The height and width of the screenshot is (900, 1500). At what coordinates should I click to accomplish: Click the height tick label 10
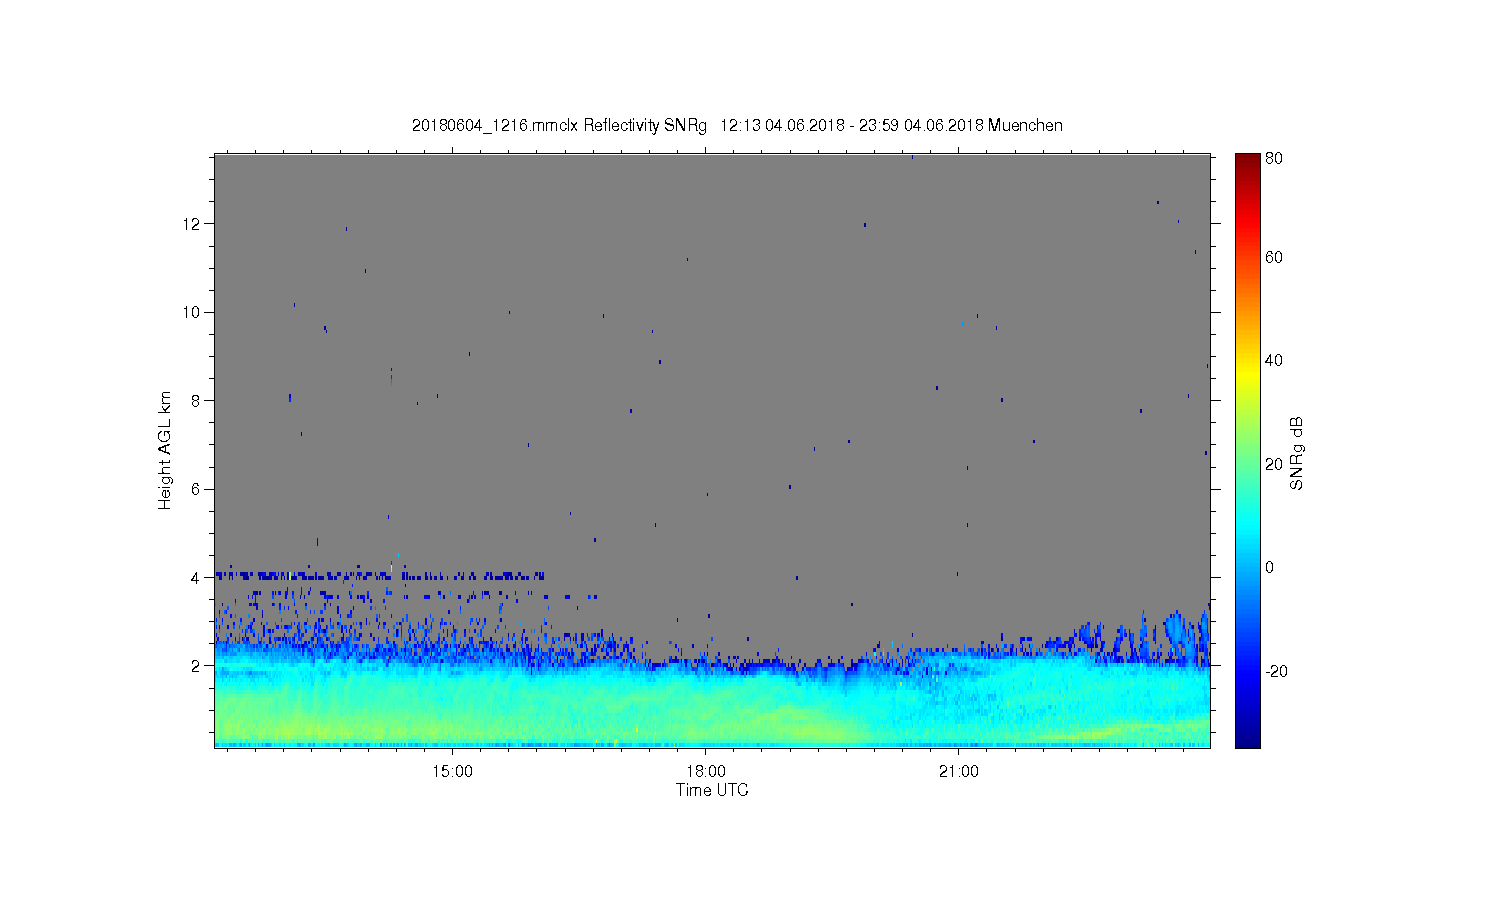click(x=192, y=312)
